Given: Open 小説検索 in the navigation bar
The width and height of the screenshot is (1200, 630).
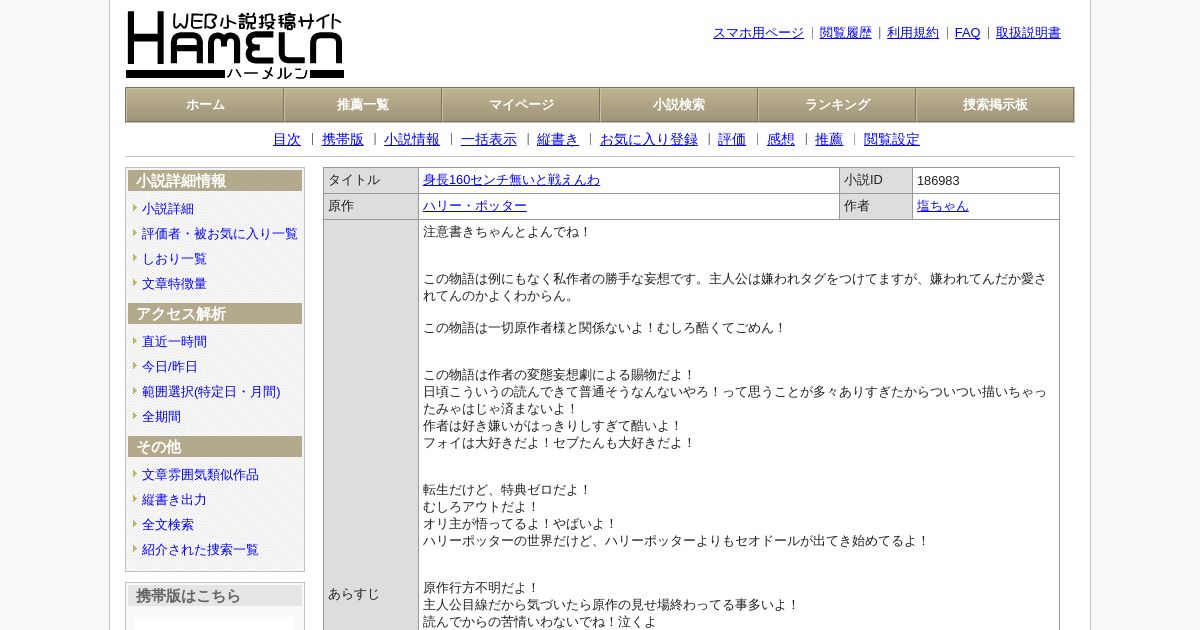Looking at the screenshot, I should pos(679,105).
